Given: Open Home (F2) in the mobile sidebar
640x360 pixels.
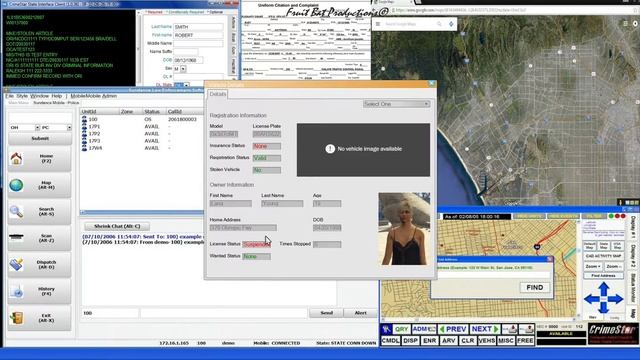Looking at the screenshot, I should pyautogui.click(x=39, y=159).
